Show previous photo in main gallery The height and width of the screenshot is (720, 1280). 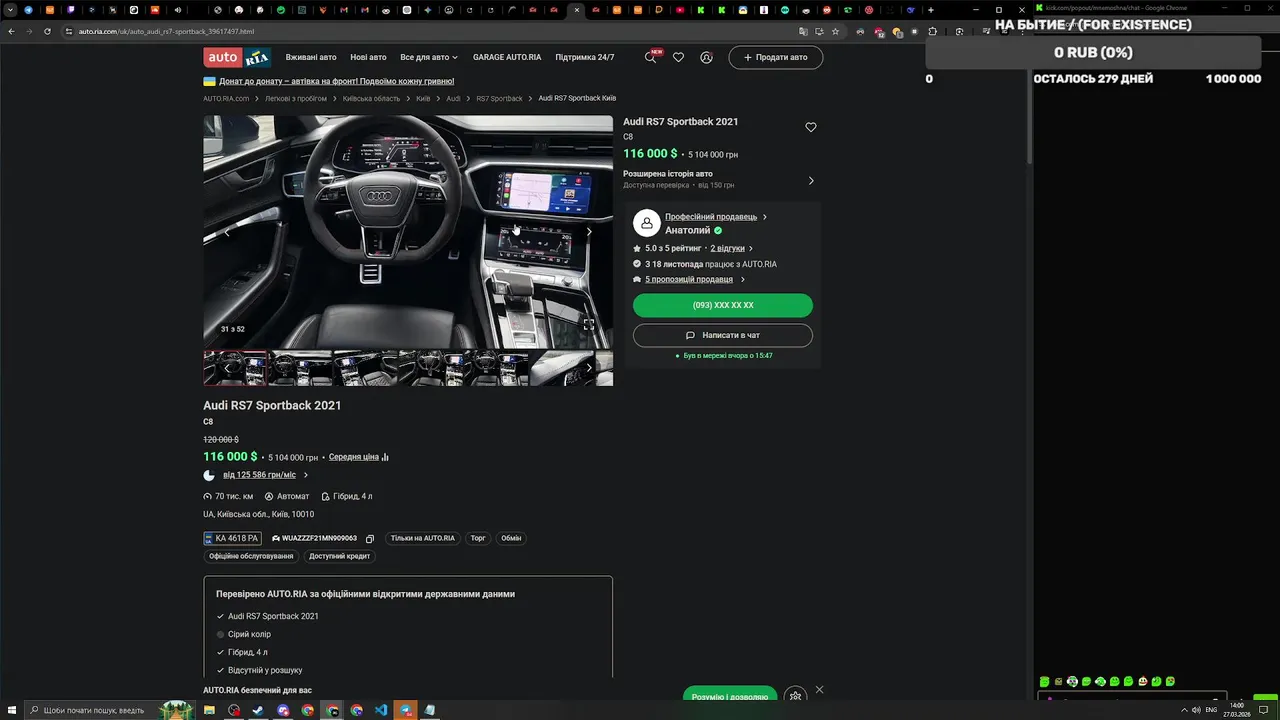tap(227, 232)
